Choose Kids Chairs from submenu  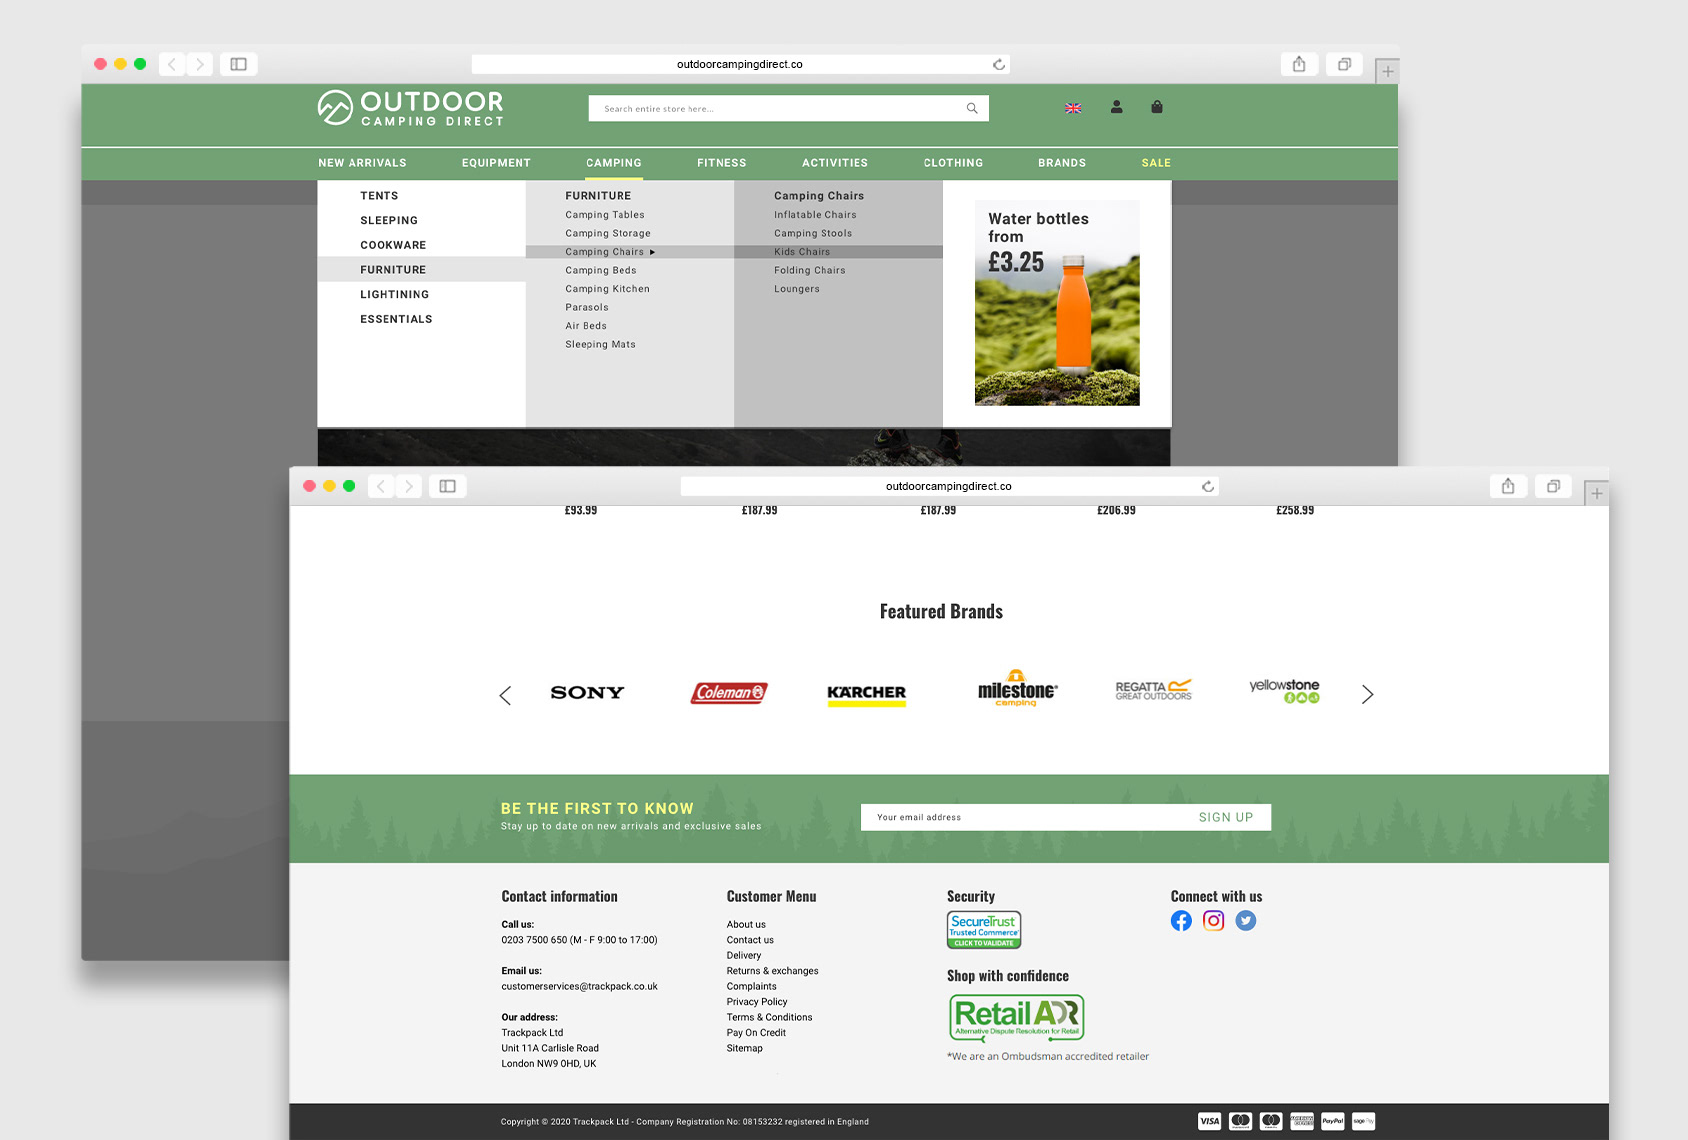click(838, 252)
